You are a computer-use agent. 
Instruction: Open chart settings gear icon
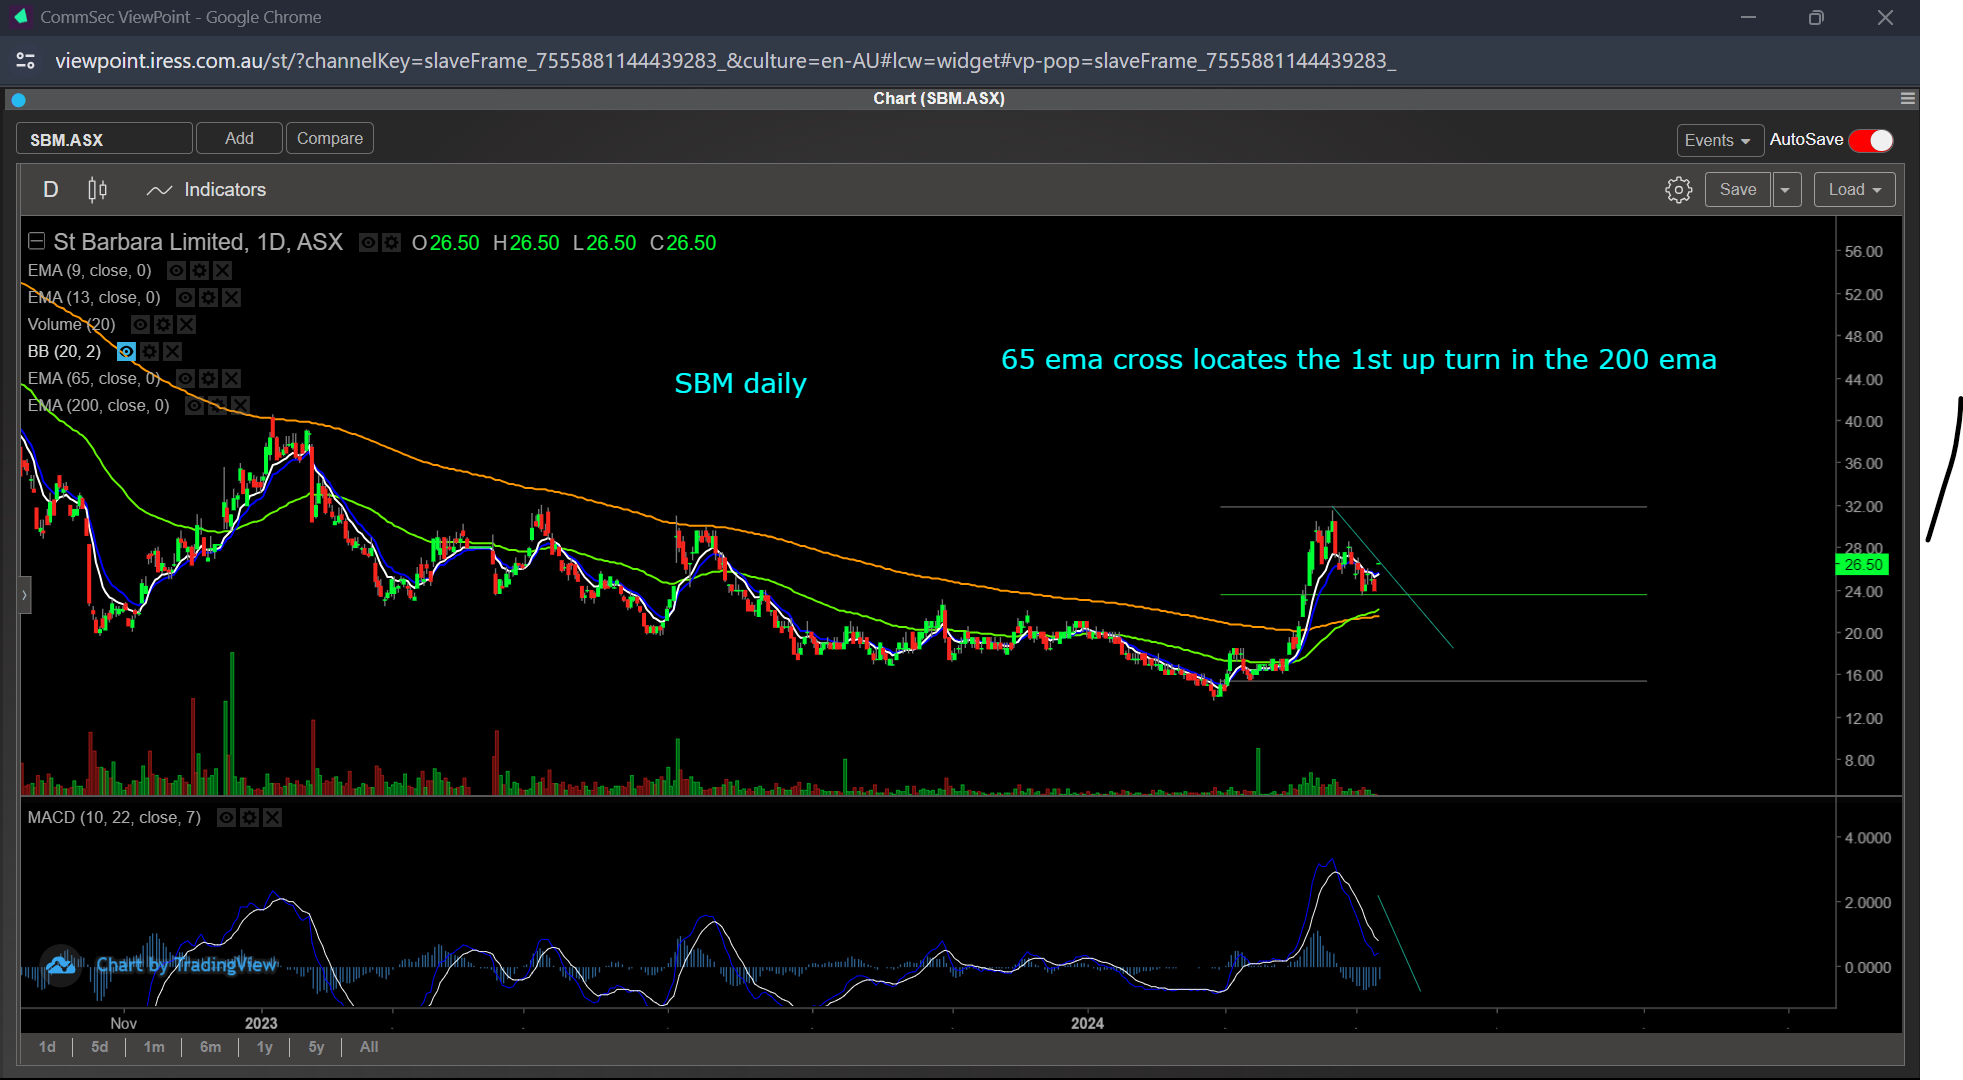[1679, 190]
